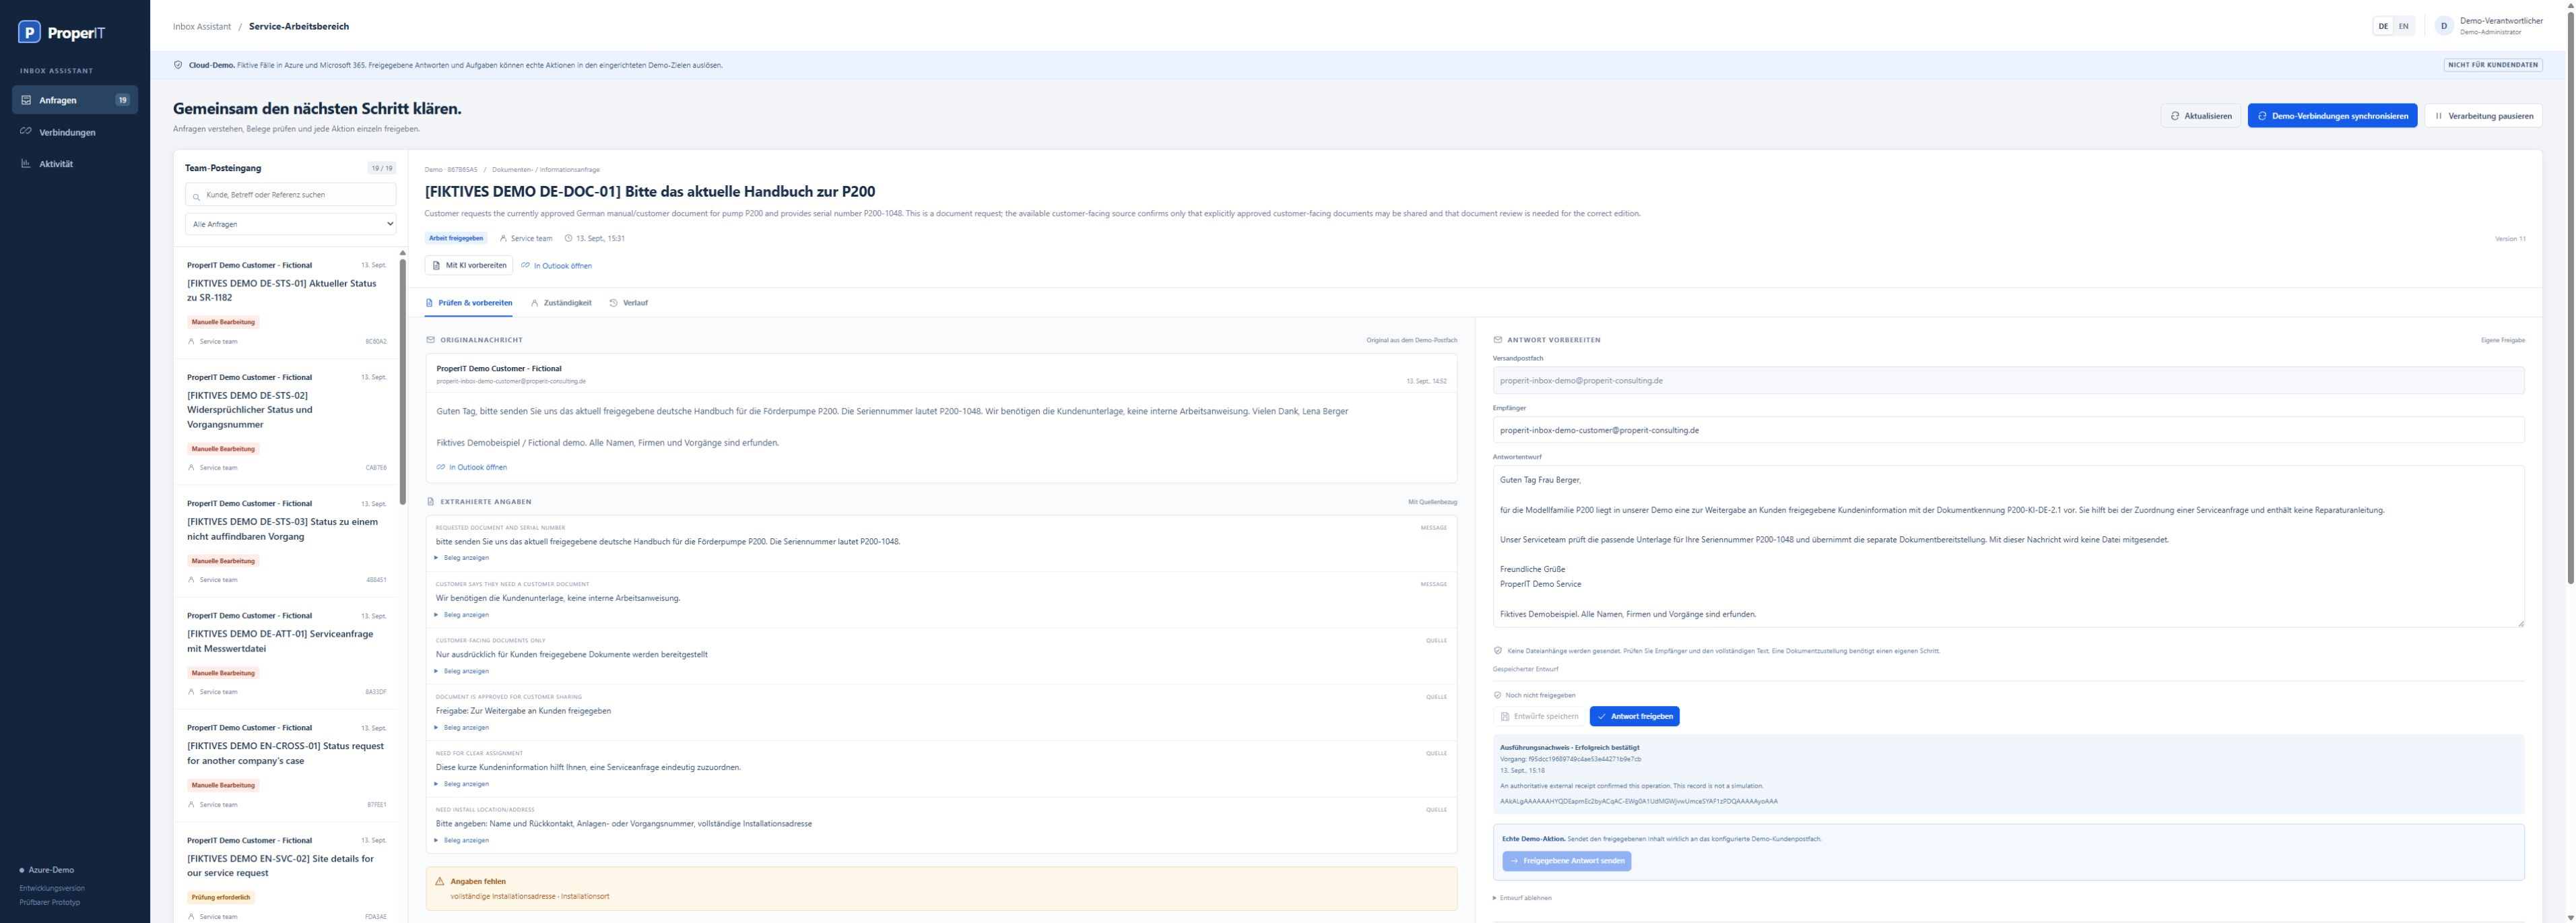
Task: Expand the Entwurf ablehnen disclosure
Action: (x=1522, y=898)
